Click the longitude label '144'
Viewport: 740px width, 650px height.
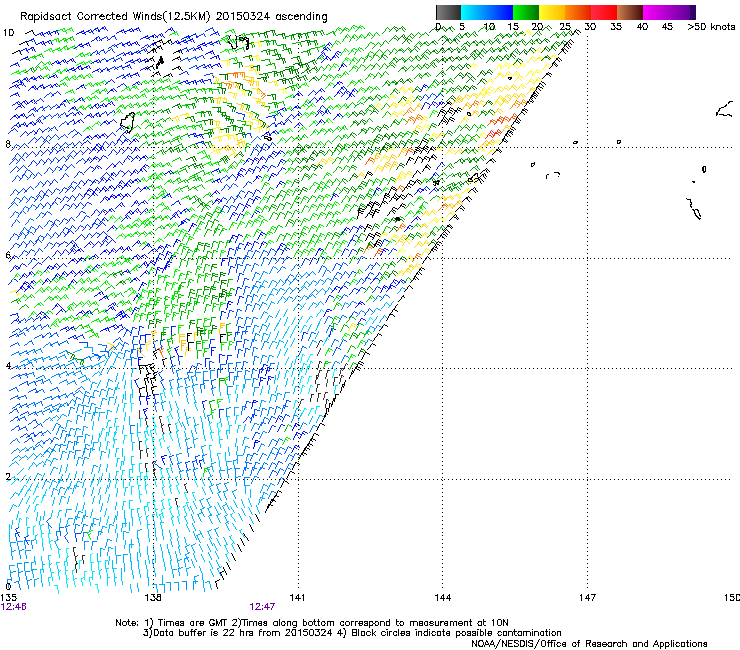442,598
